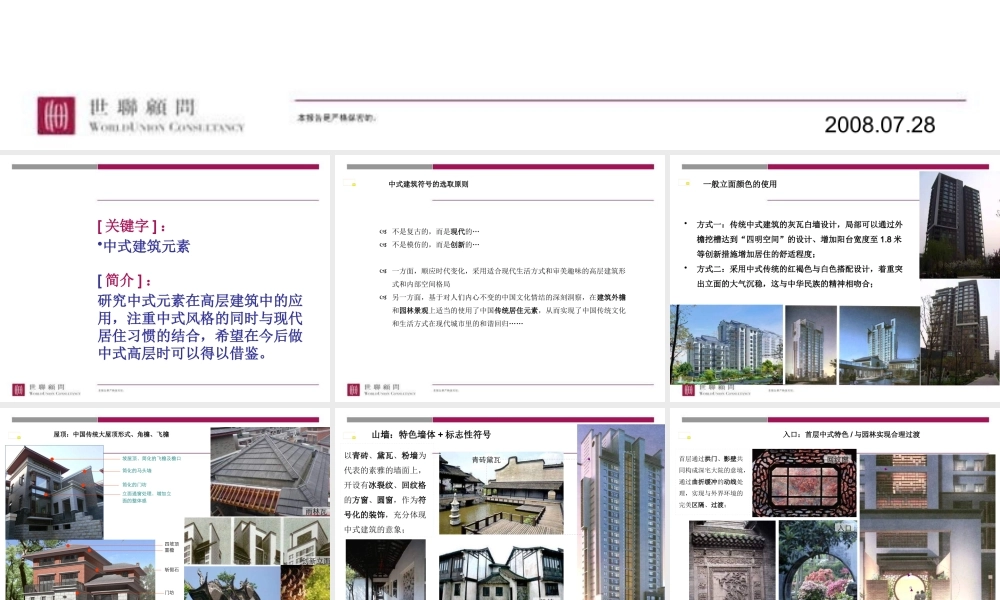Select the 研究中式元素 introduction paragraph
This screenshot has width=1000, height=600.
[x=200, y=326]
